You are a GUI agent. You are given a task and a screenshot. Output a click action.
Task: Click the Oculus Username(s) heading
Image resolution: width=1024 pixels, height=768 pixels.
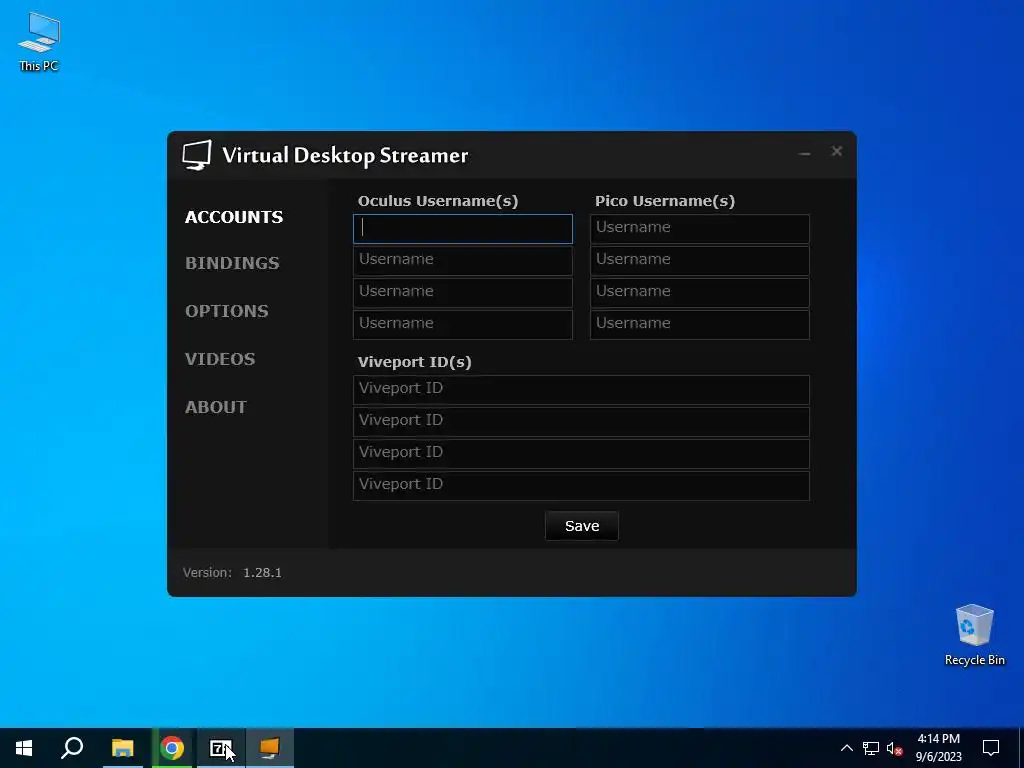pos(438,200)
